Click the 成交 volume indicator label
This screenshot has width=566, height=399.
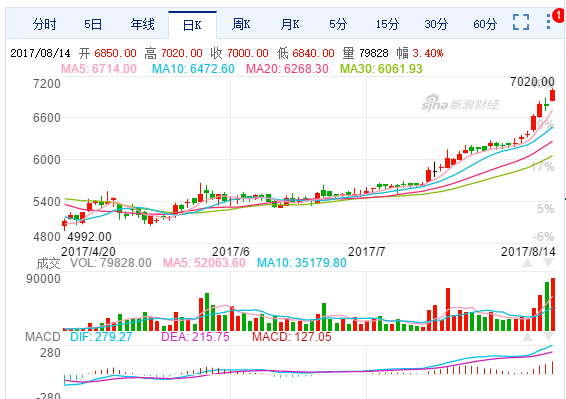48,263
